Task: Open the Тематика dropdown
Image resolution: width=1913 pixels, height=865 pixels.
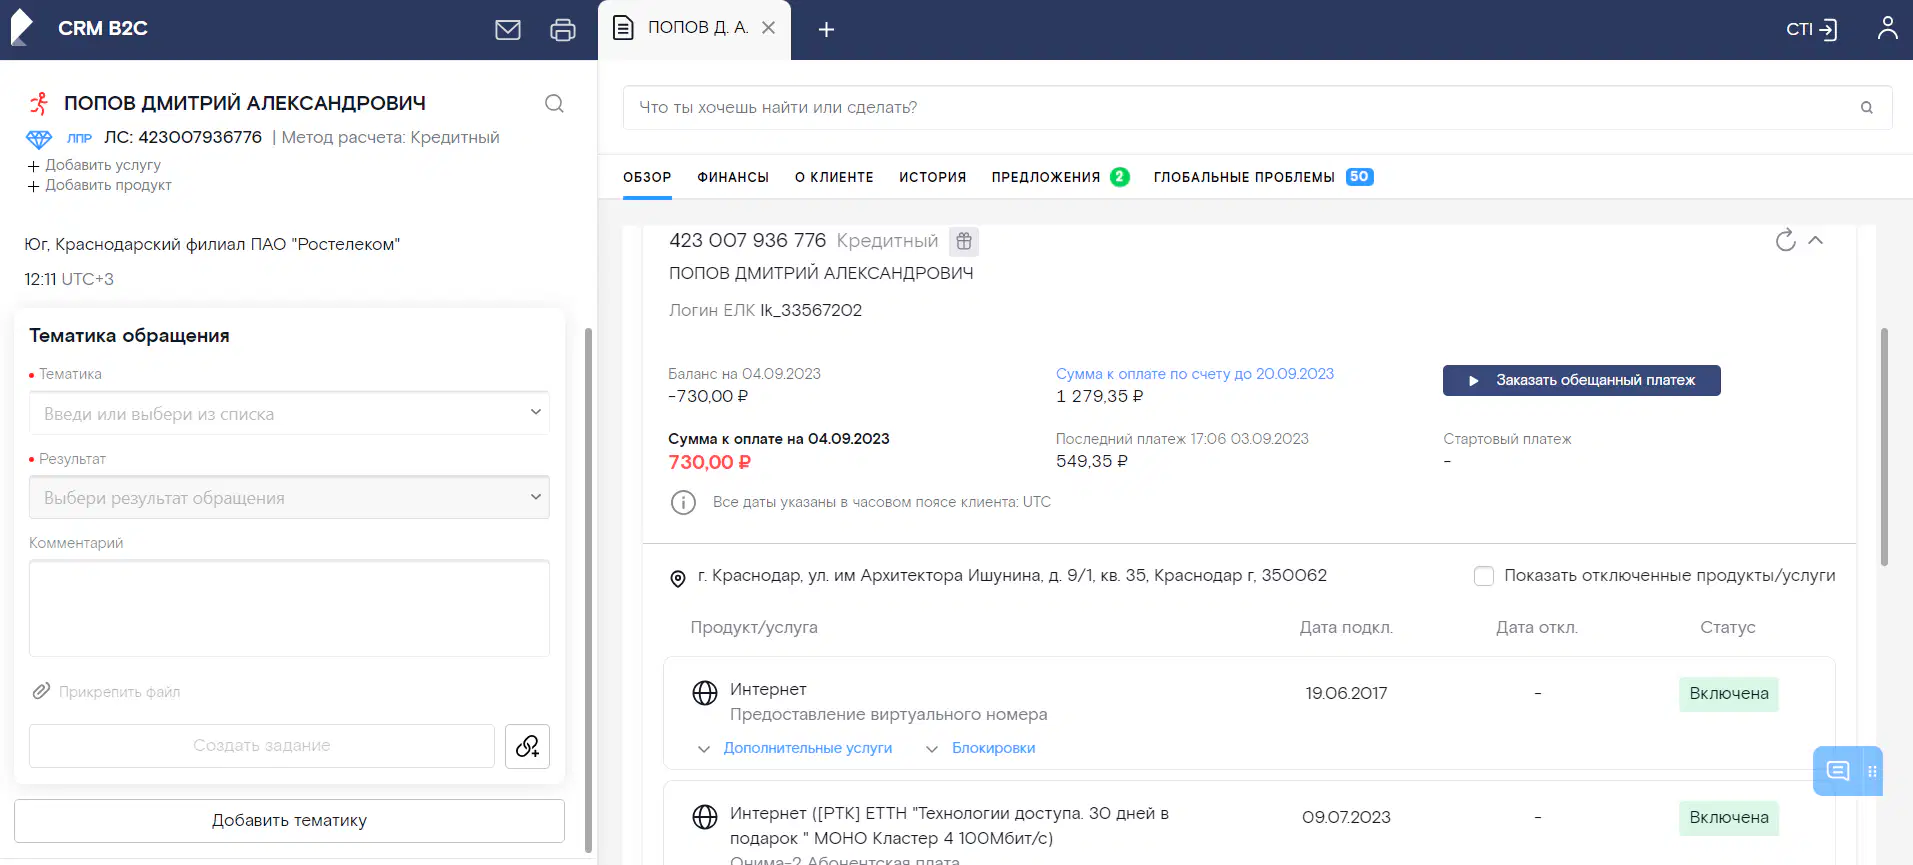Action: [x=289, y=413]
